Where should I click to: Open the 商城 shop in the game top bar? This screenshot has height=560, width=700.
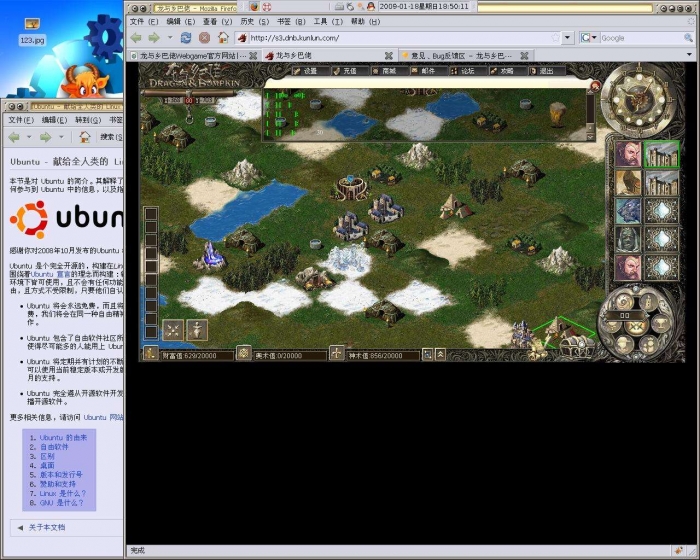(x=390, y=71)
